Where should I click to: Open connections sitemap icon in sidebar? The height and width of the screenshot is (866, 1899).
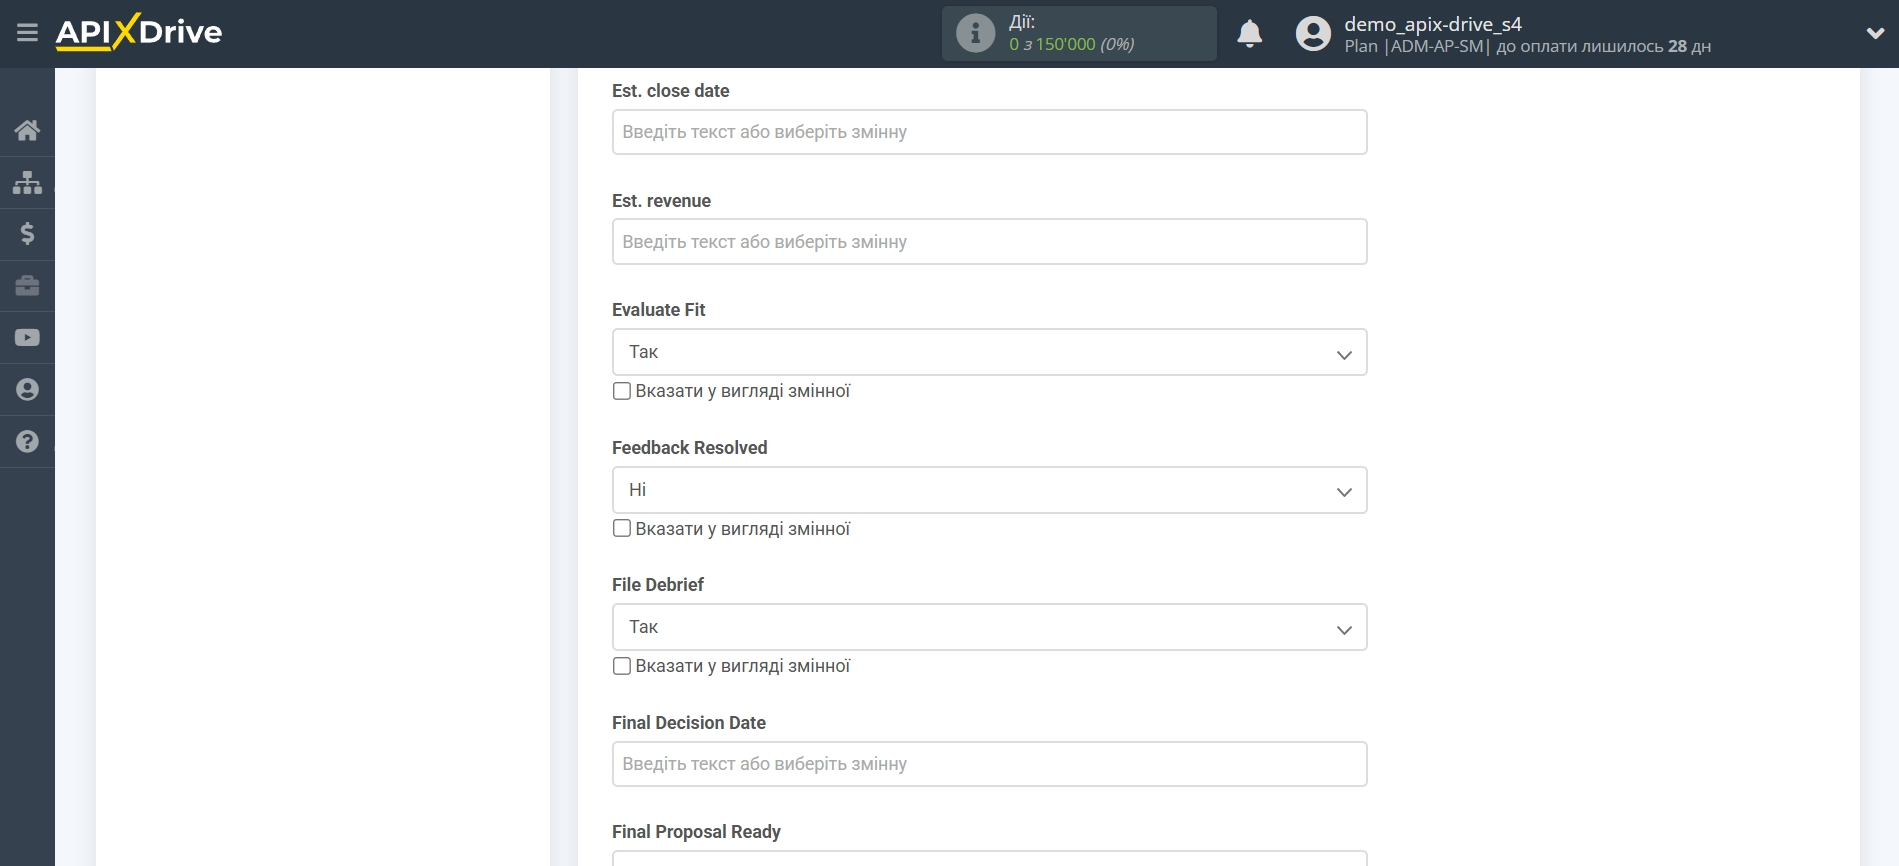click(27, 182)
